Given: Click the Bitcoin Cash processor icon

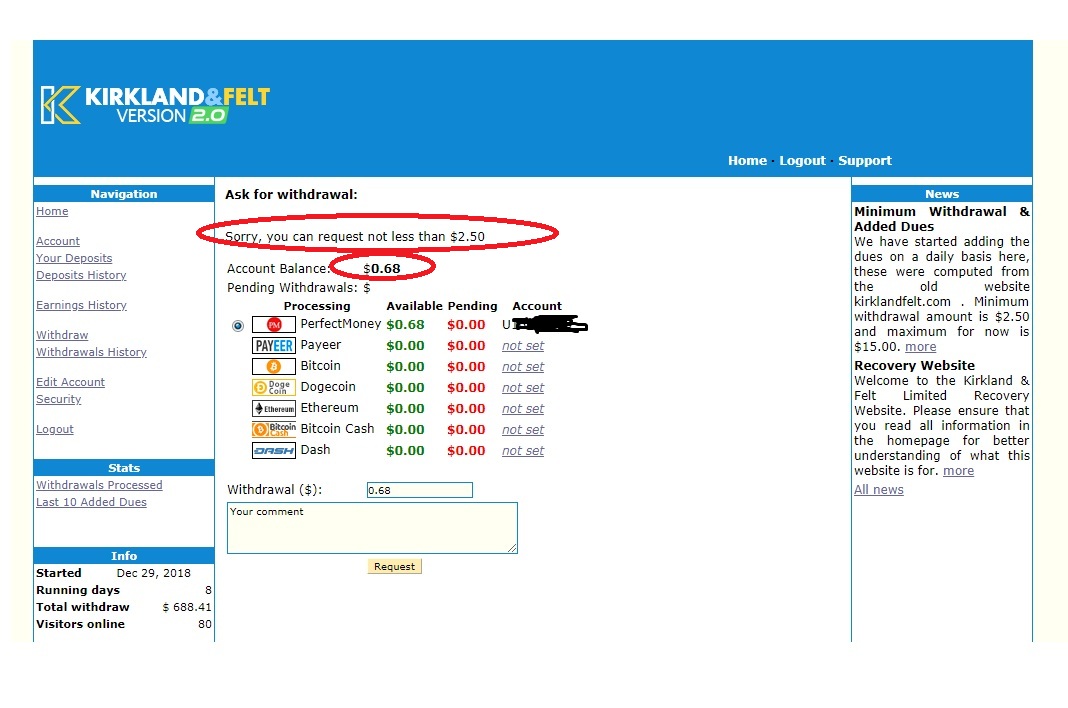Looking at the screenshot, I should click(x=273, y=430).
